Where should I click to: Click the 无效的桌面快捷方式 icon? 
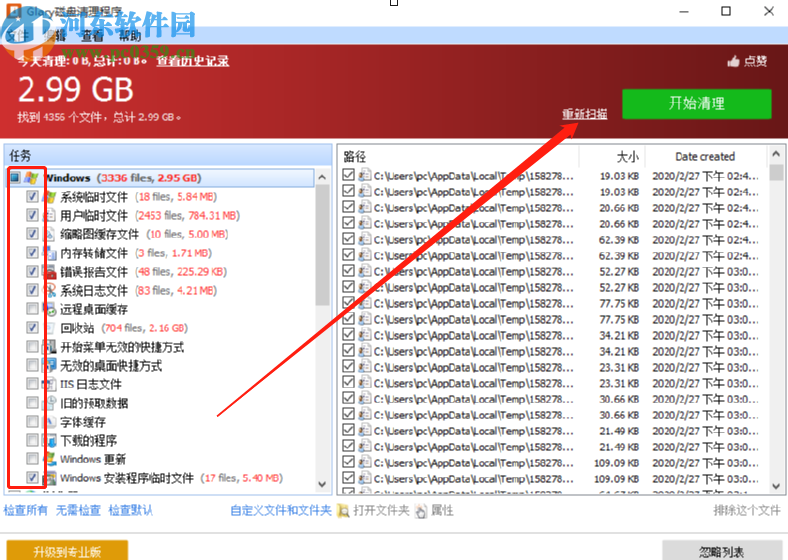(x=49, y=365)
